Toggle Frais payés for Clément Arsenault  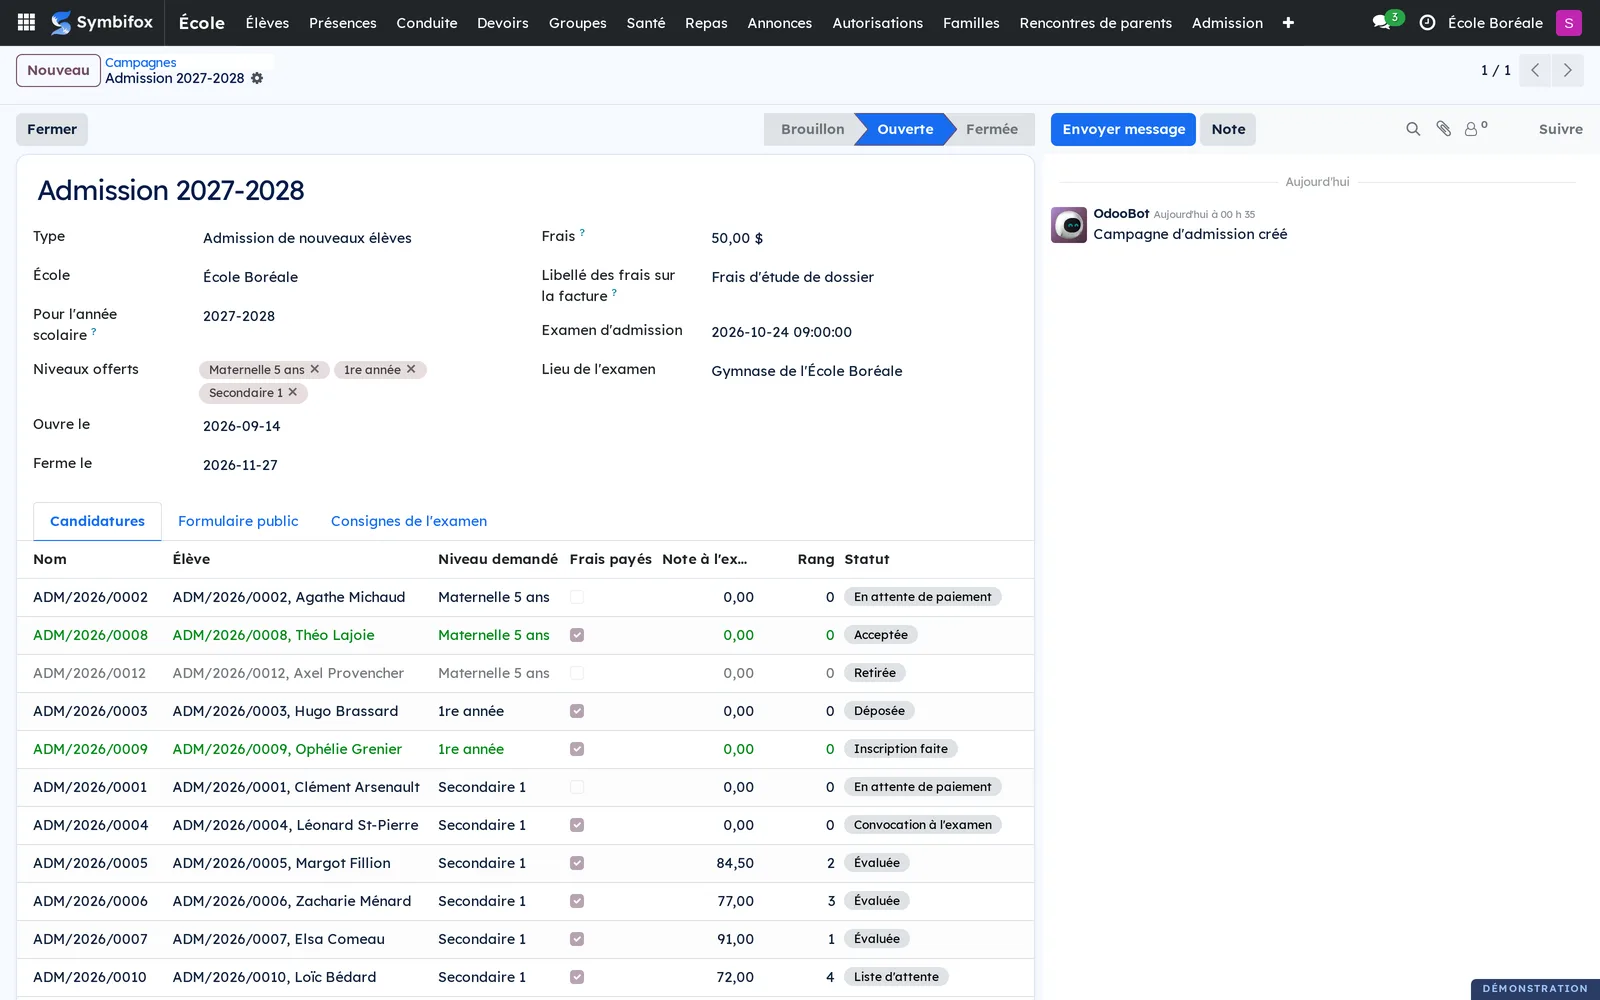577,787
